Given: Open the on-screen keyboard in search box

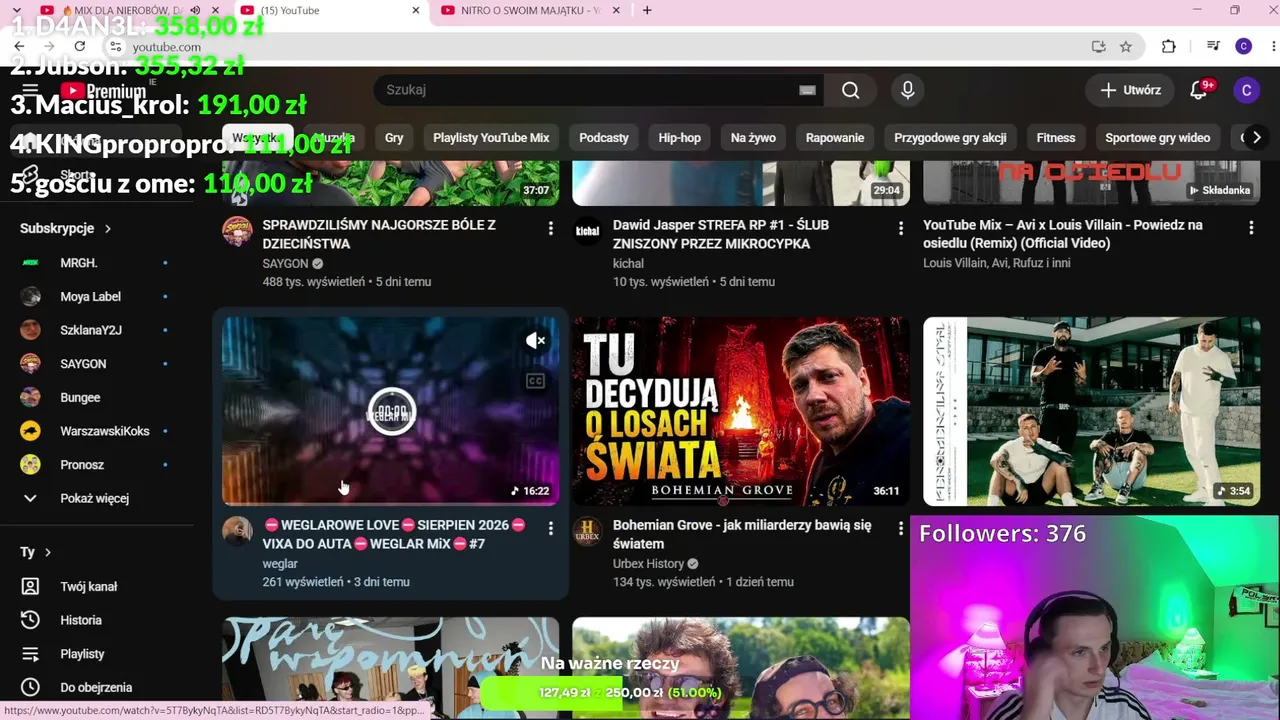Looking at the screenshot, I should click(x=807, y=90).
